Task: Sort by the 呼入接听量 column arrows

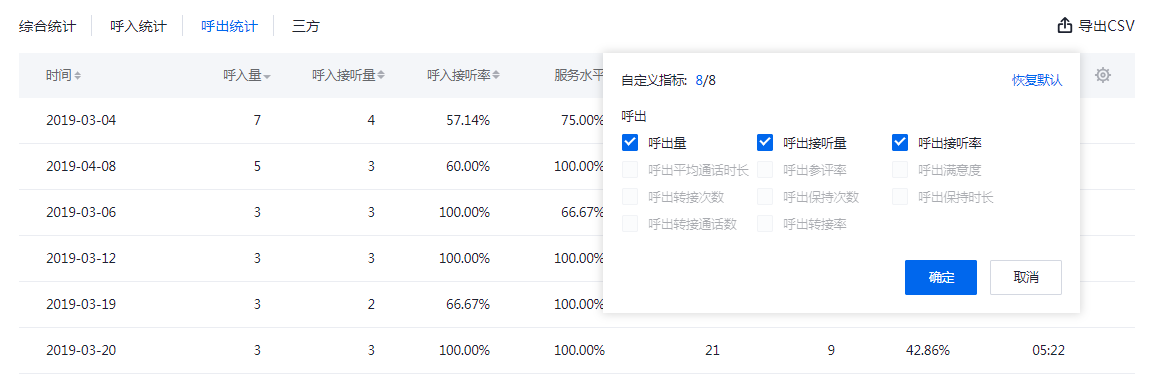Action: coord(381,75)
